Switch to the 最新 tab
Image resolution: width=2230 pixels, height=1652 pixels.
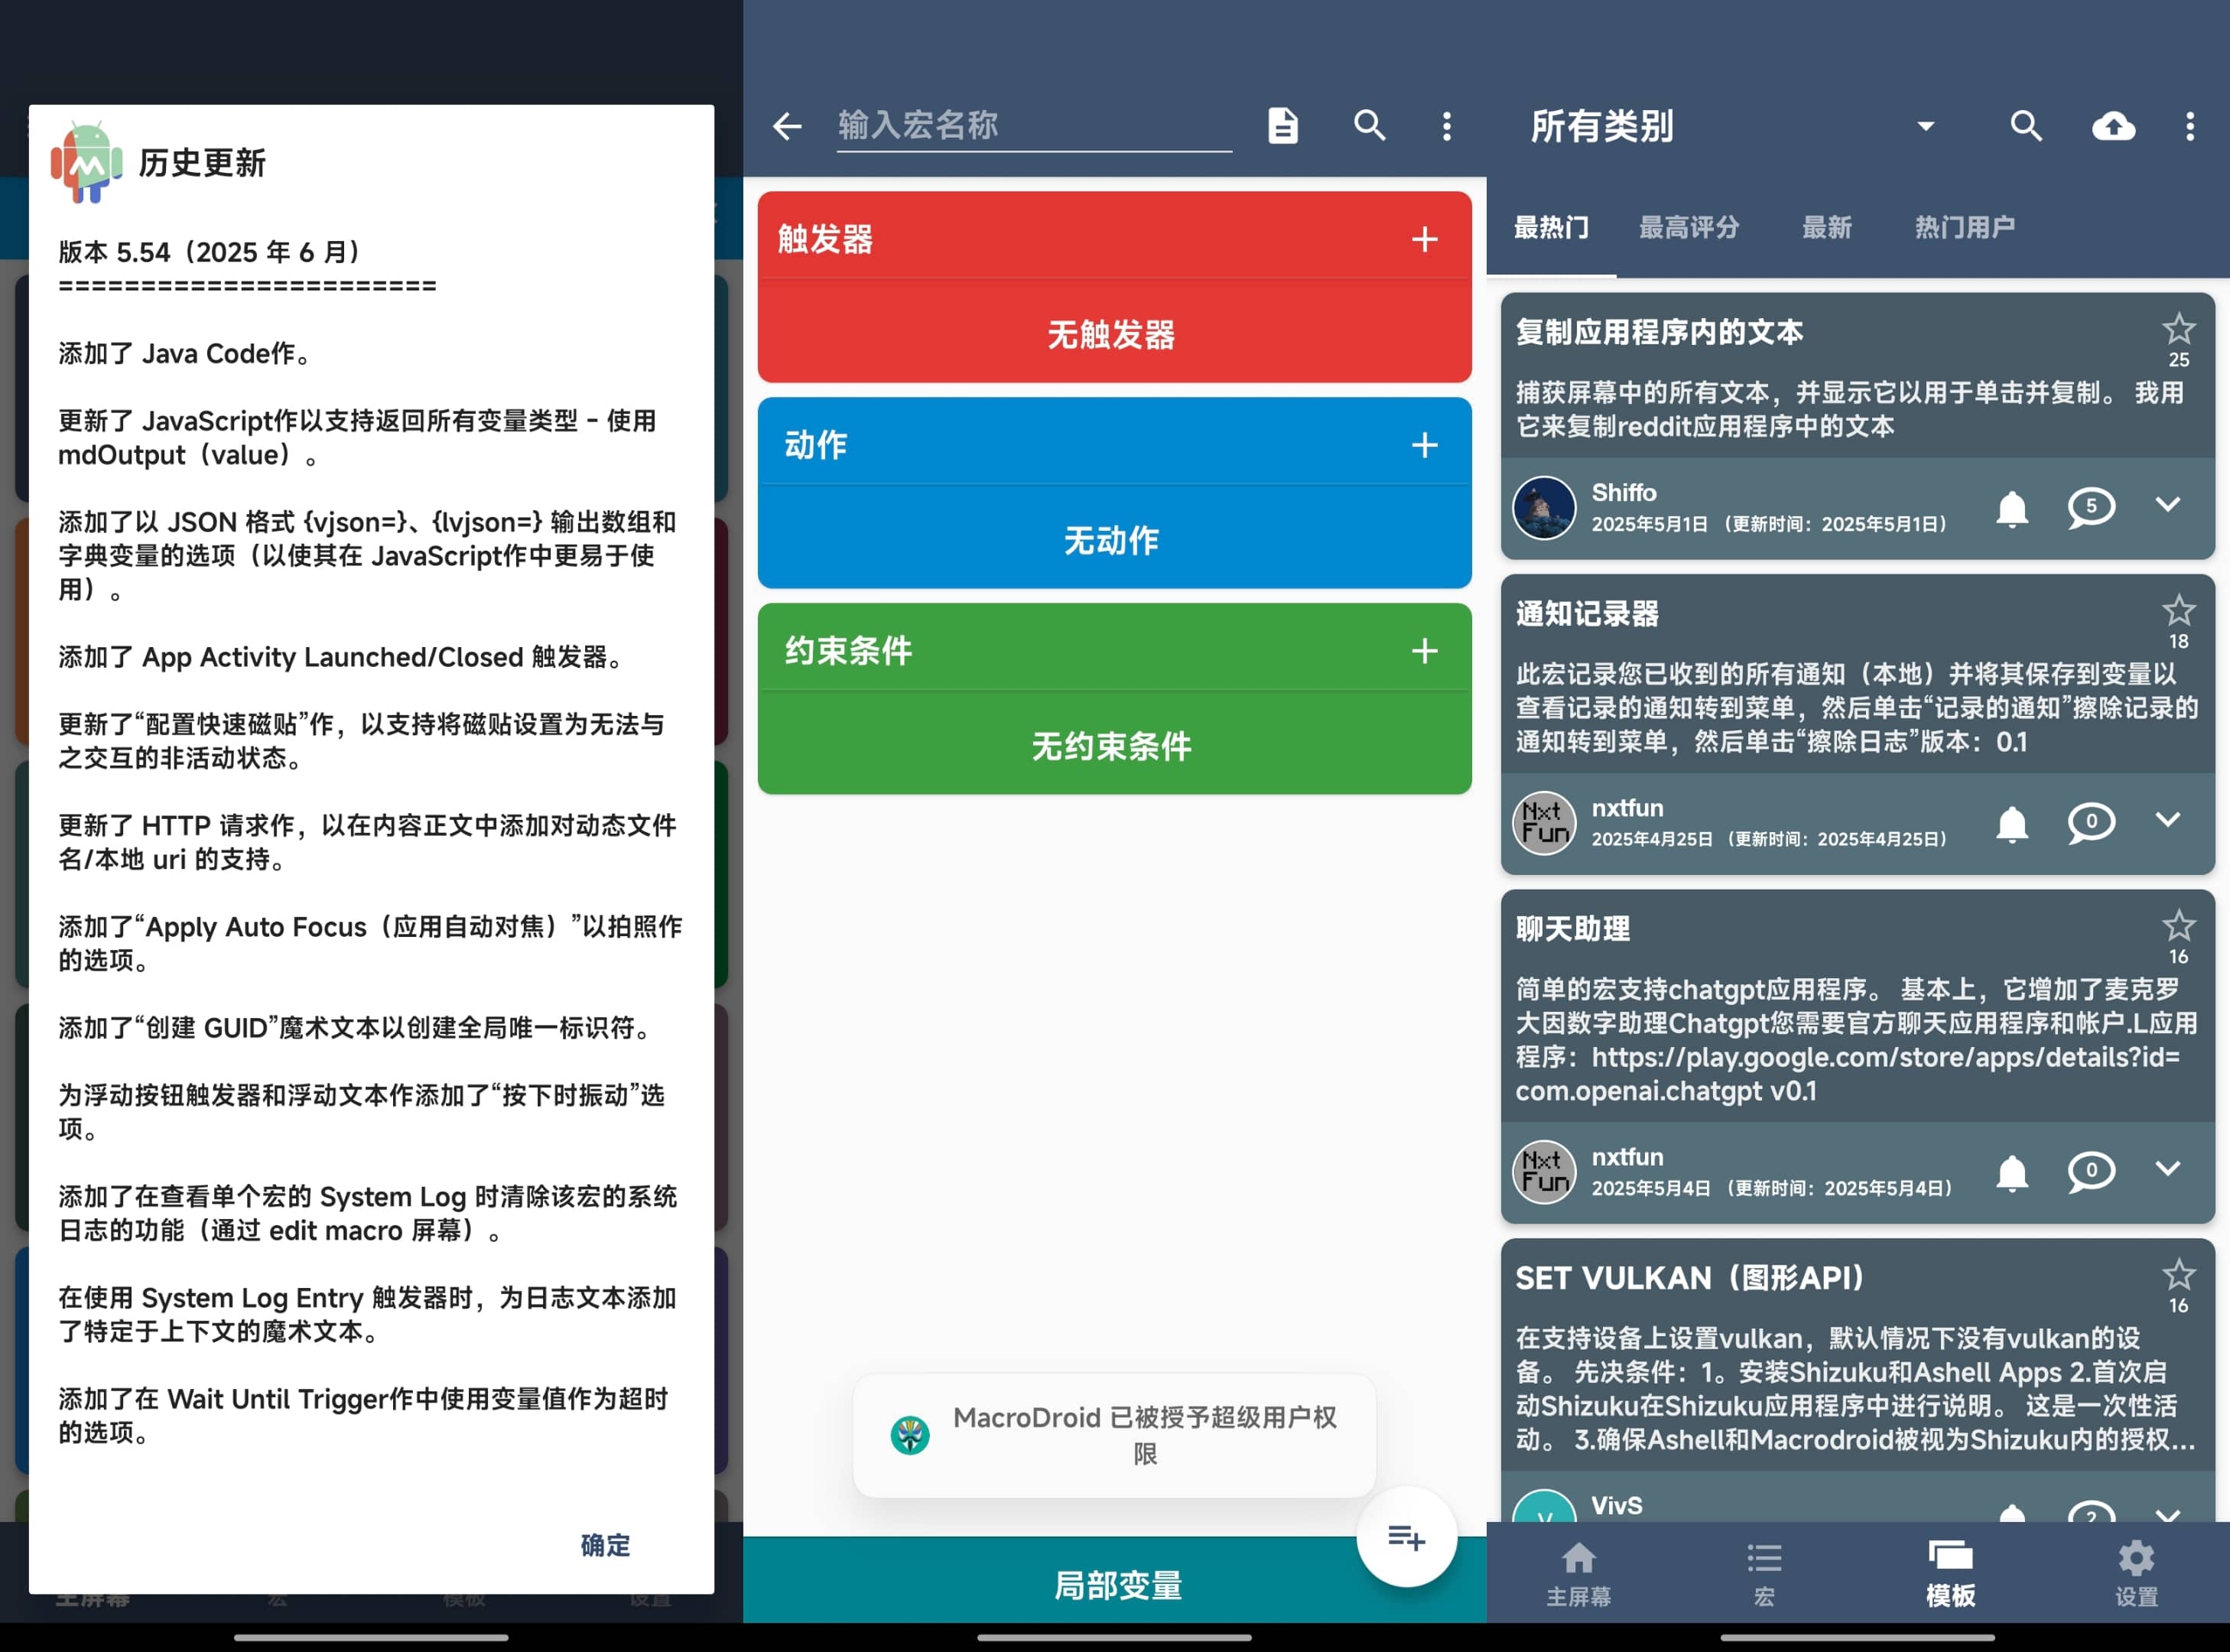point(1826,227)
